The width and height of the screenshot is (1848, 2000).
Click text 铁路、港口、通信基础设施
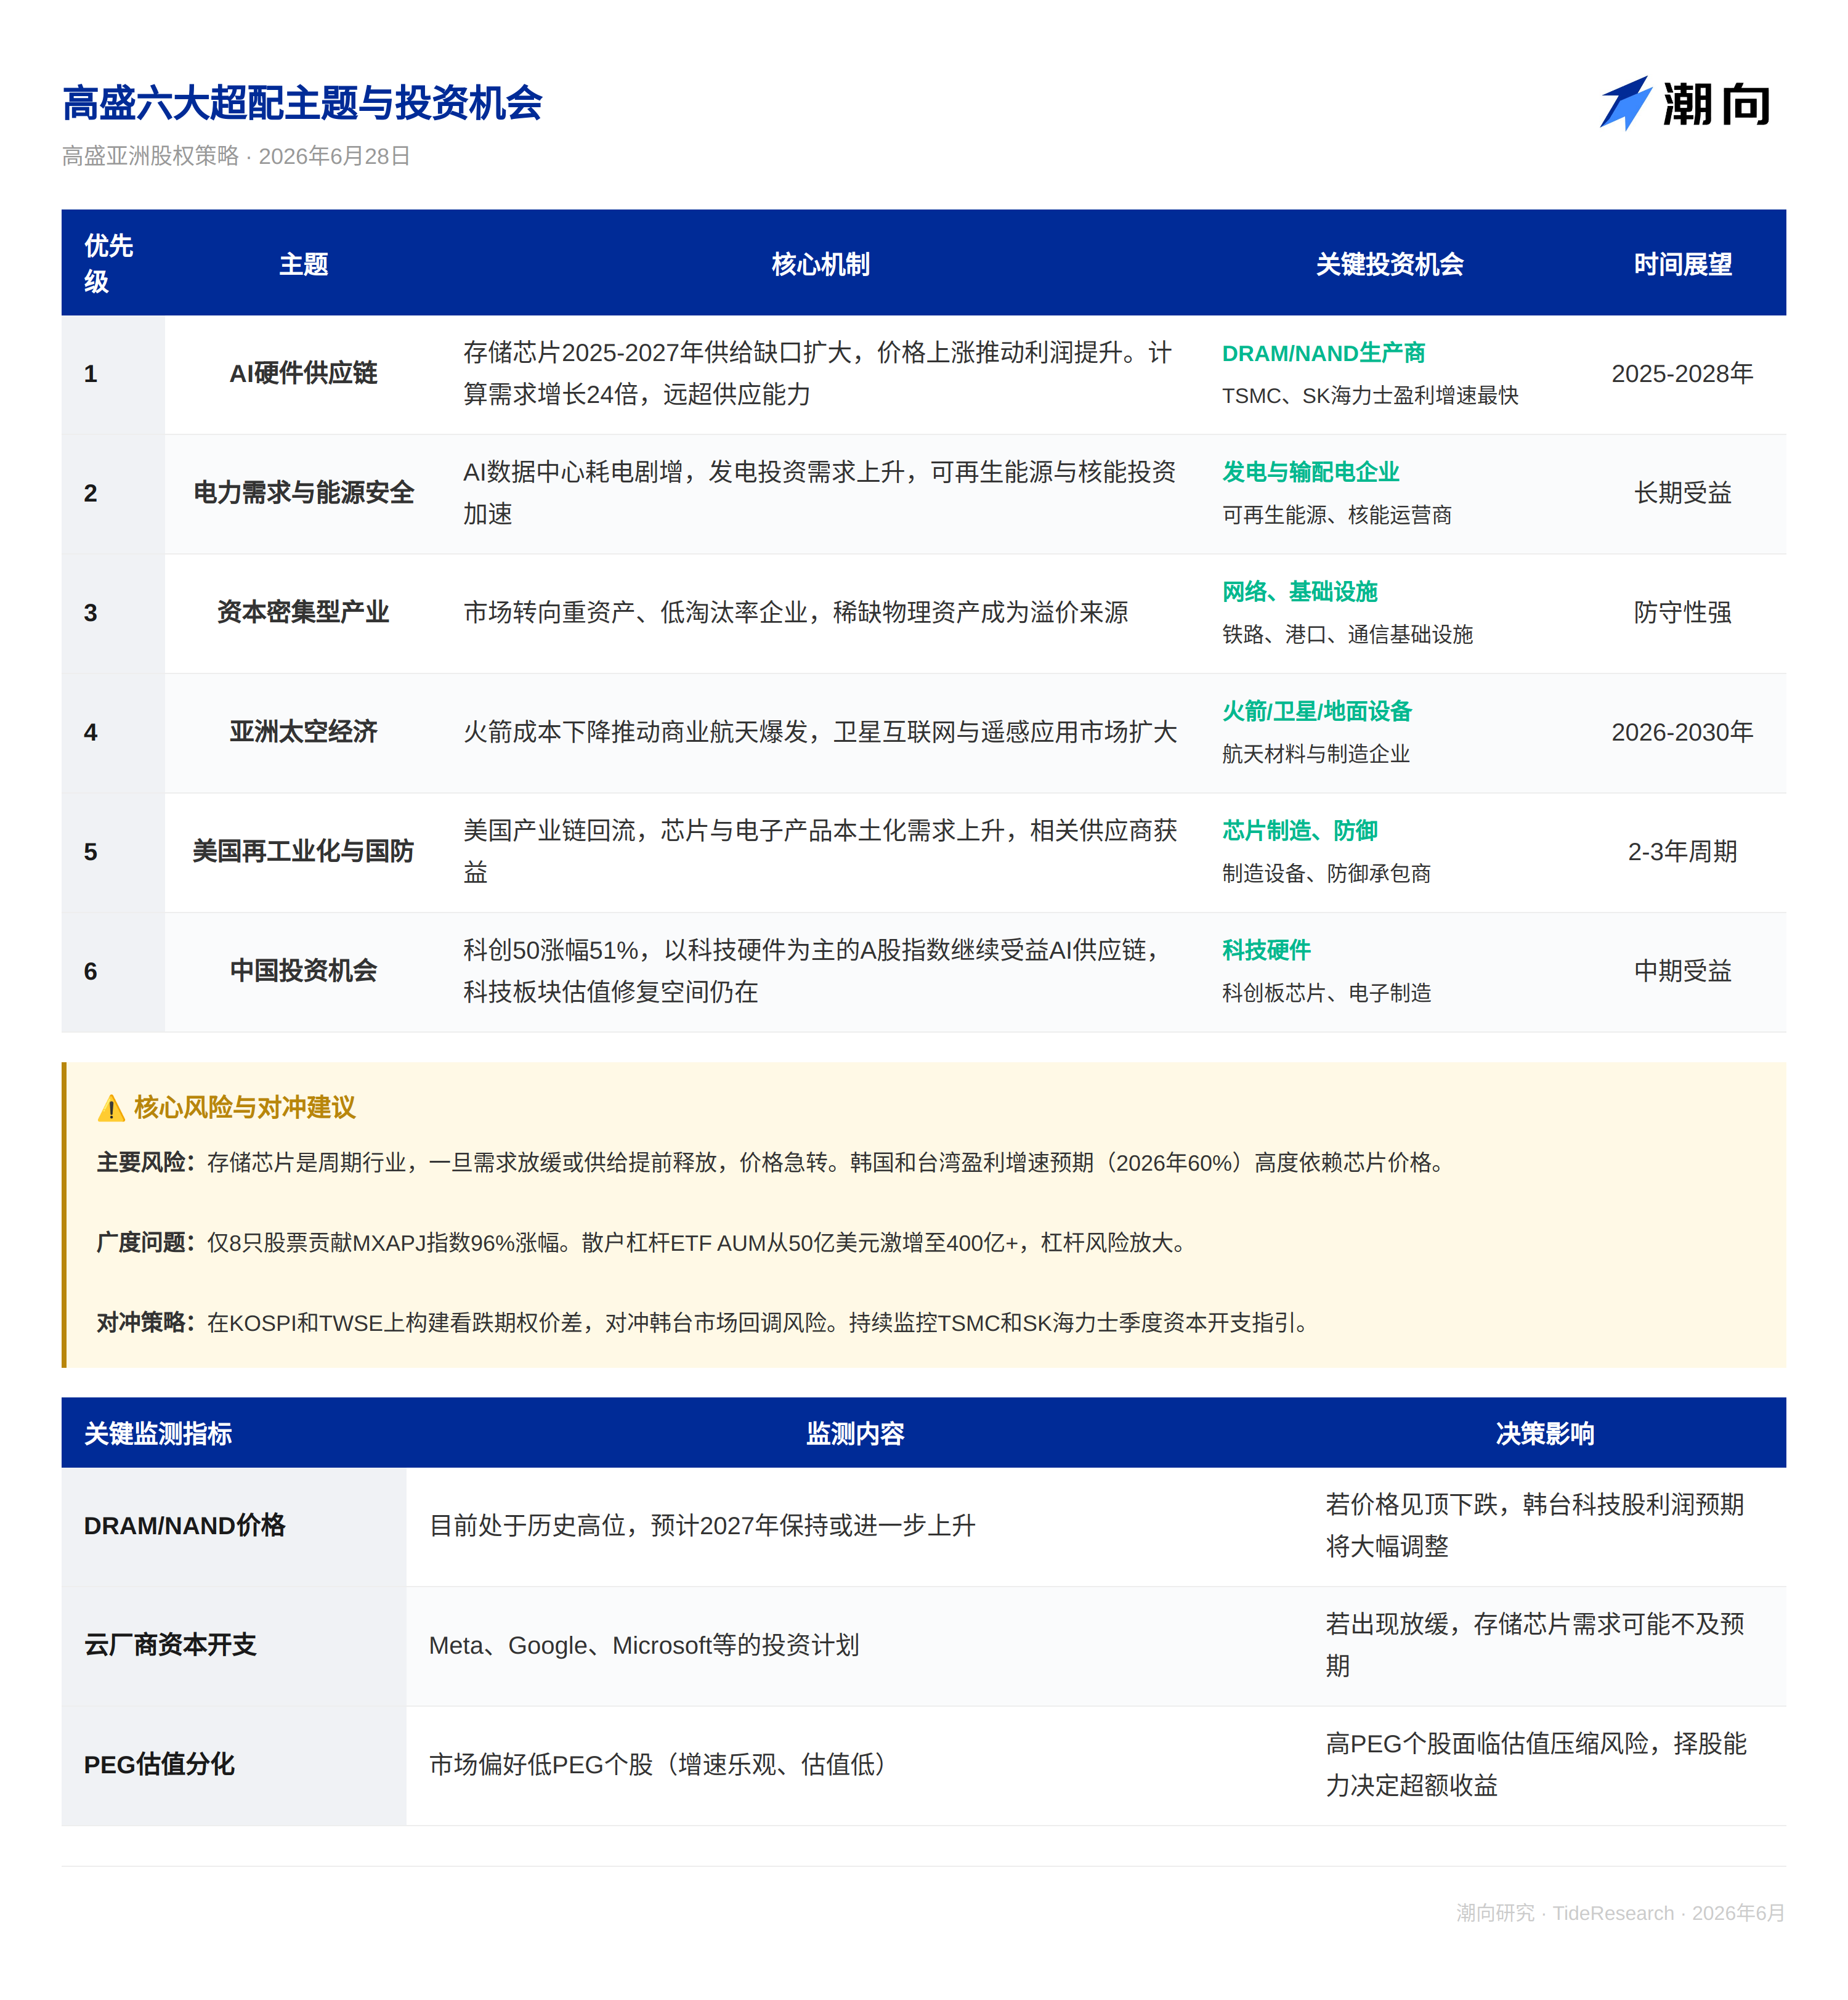click(x=1347, y=635)
